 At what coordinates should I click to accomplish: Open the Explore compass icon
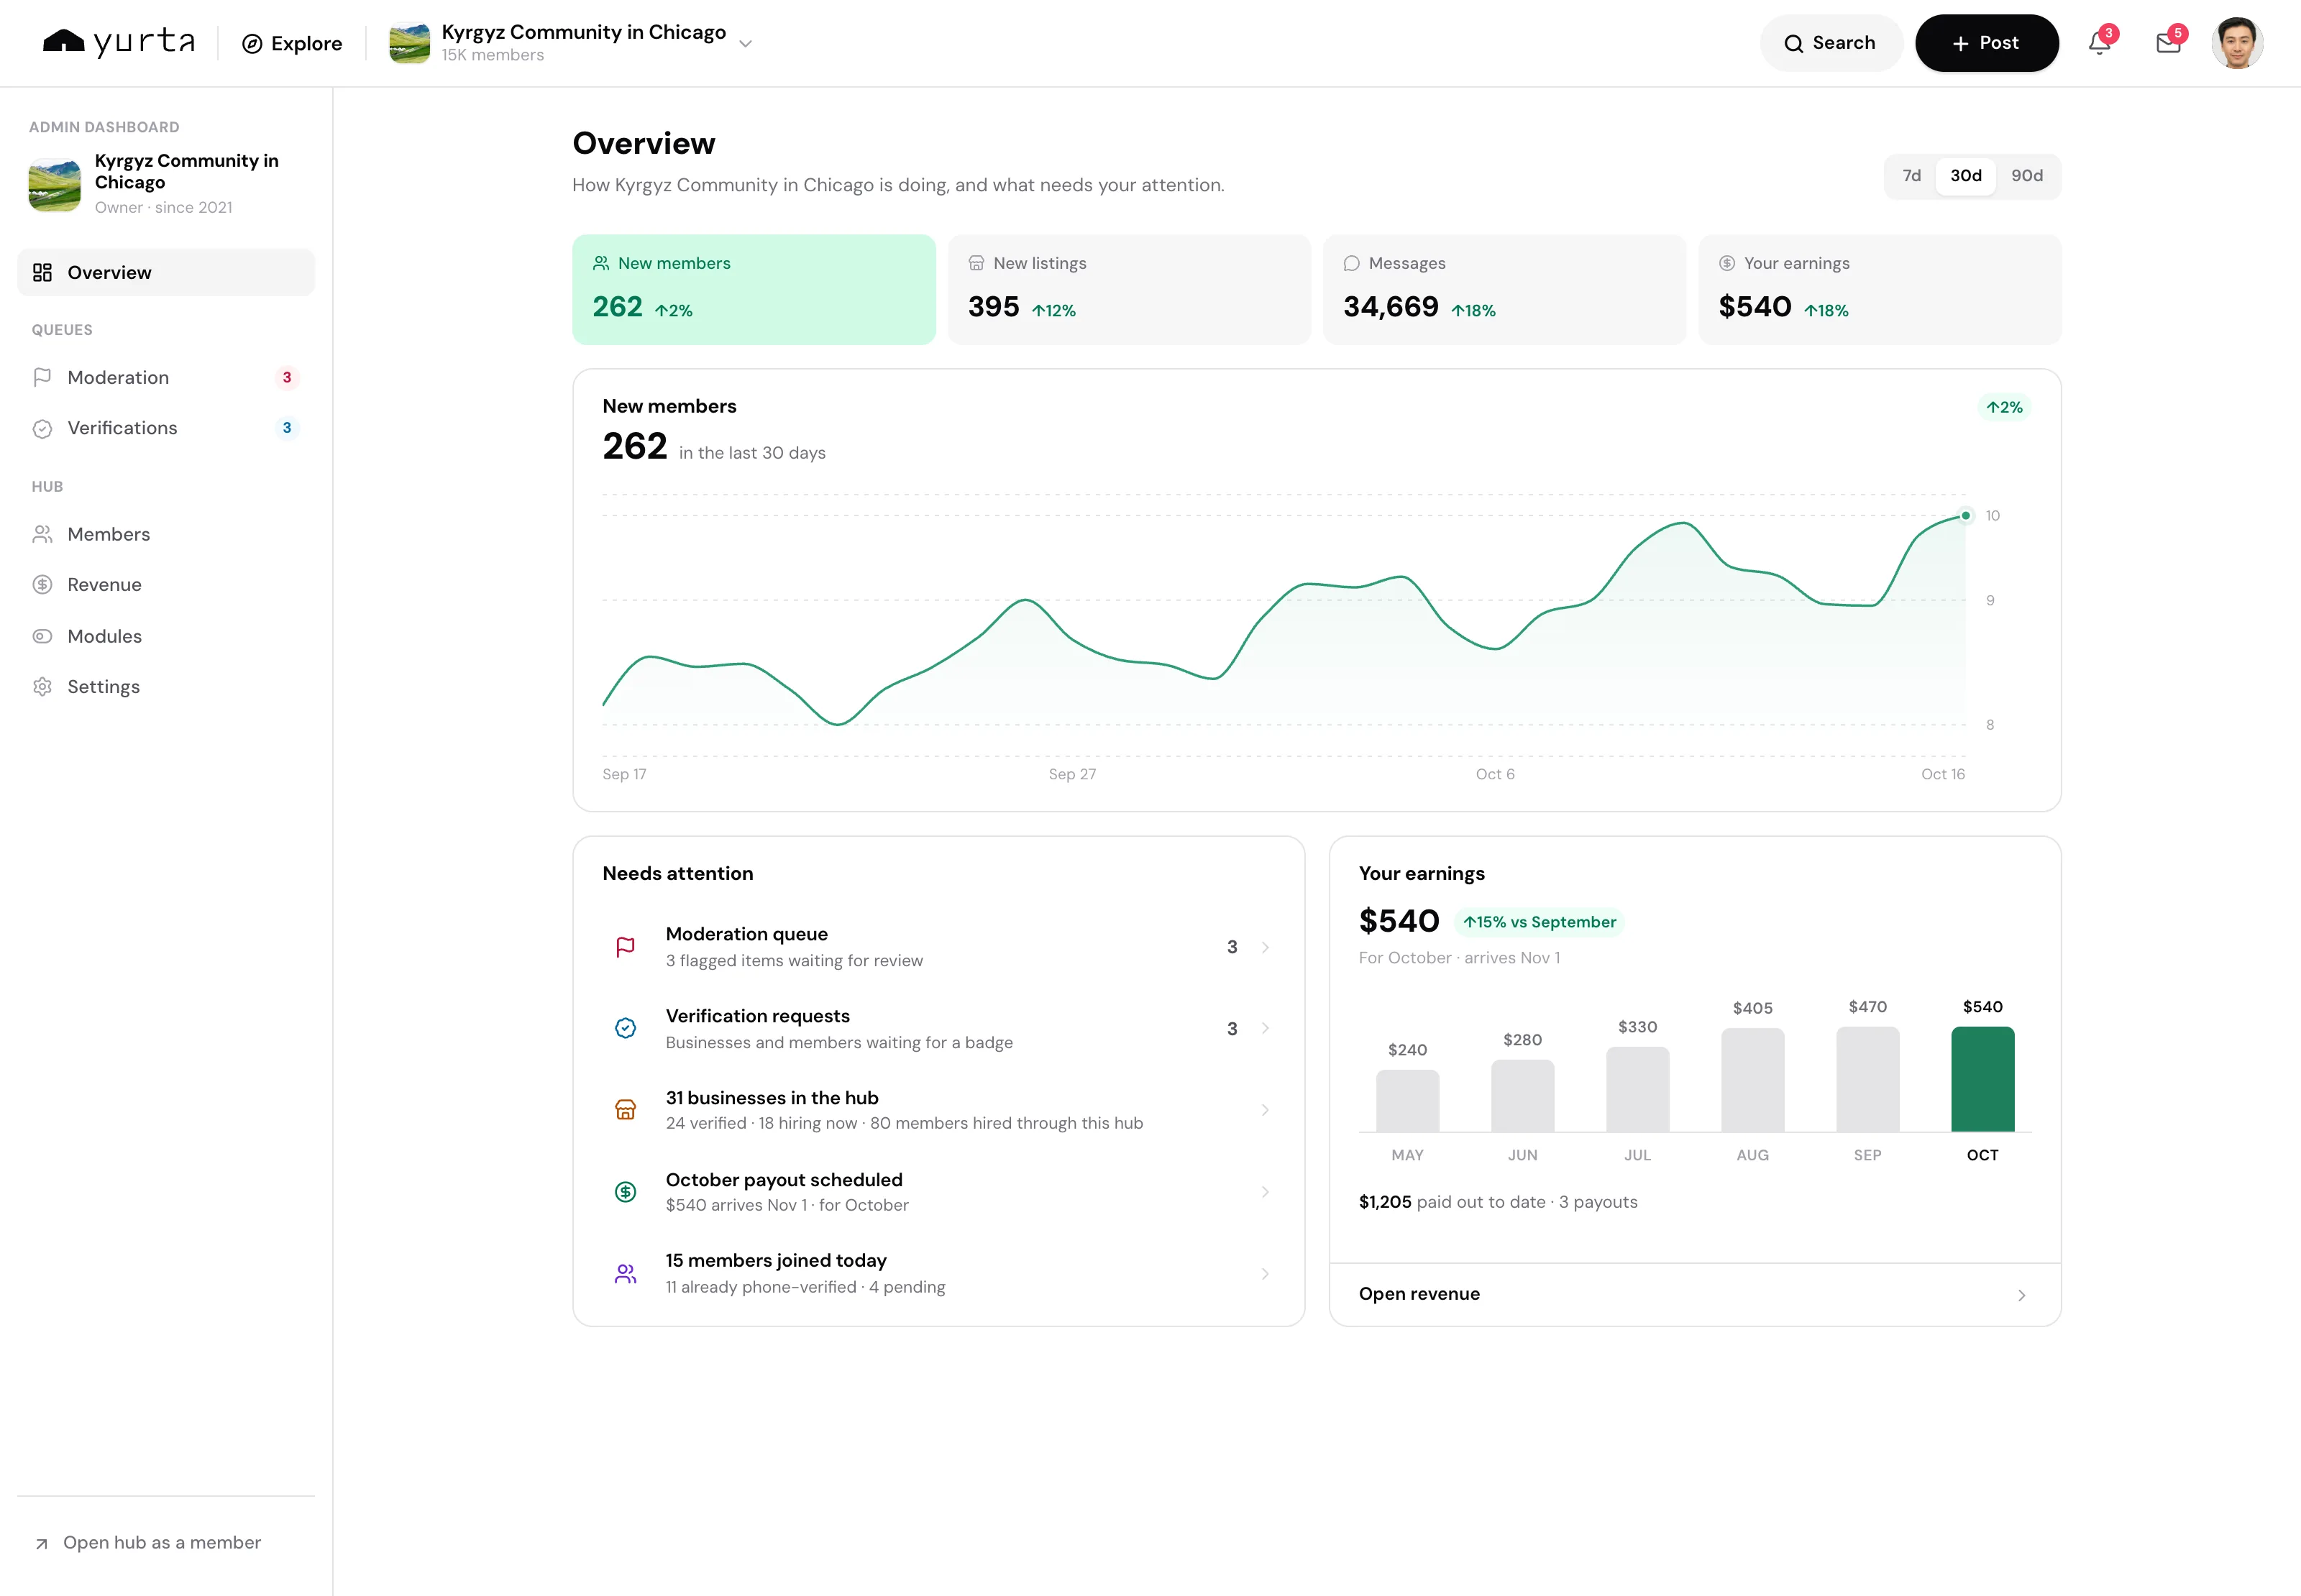point(253,43)
